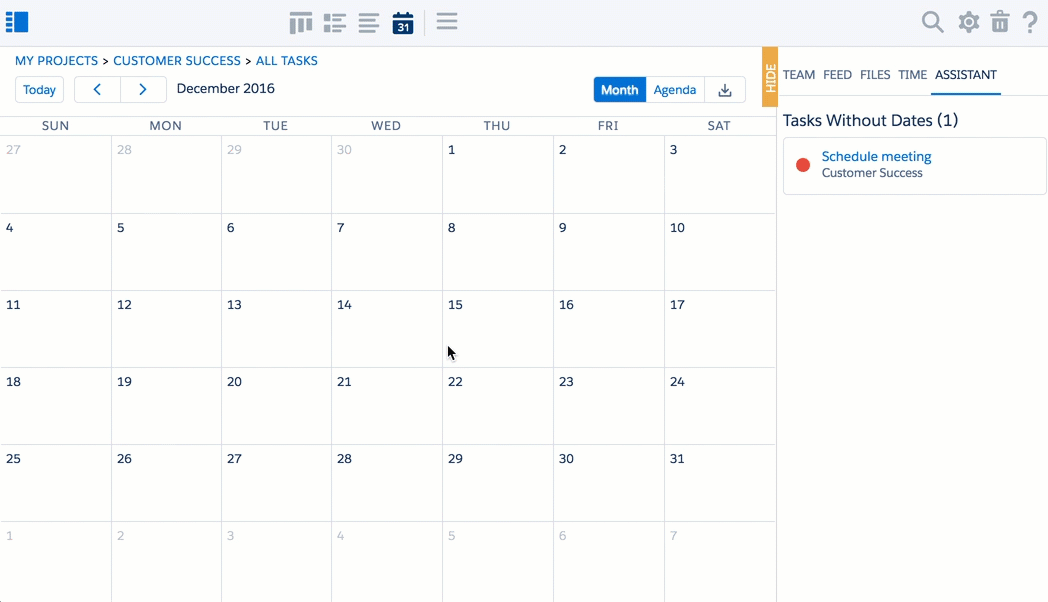Viewport: 1048px width, 602px height.
Task: Open the TIME tab
Action: coord(912,75)
